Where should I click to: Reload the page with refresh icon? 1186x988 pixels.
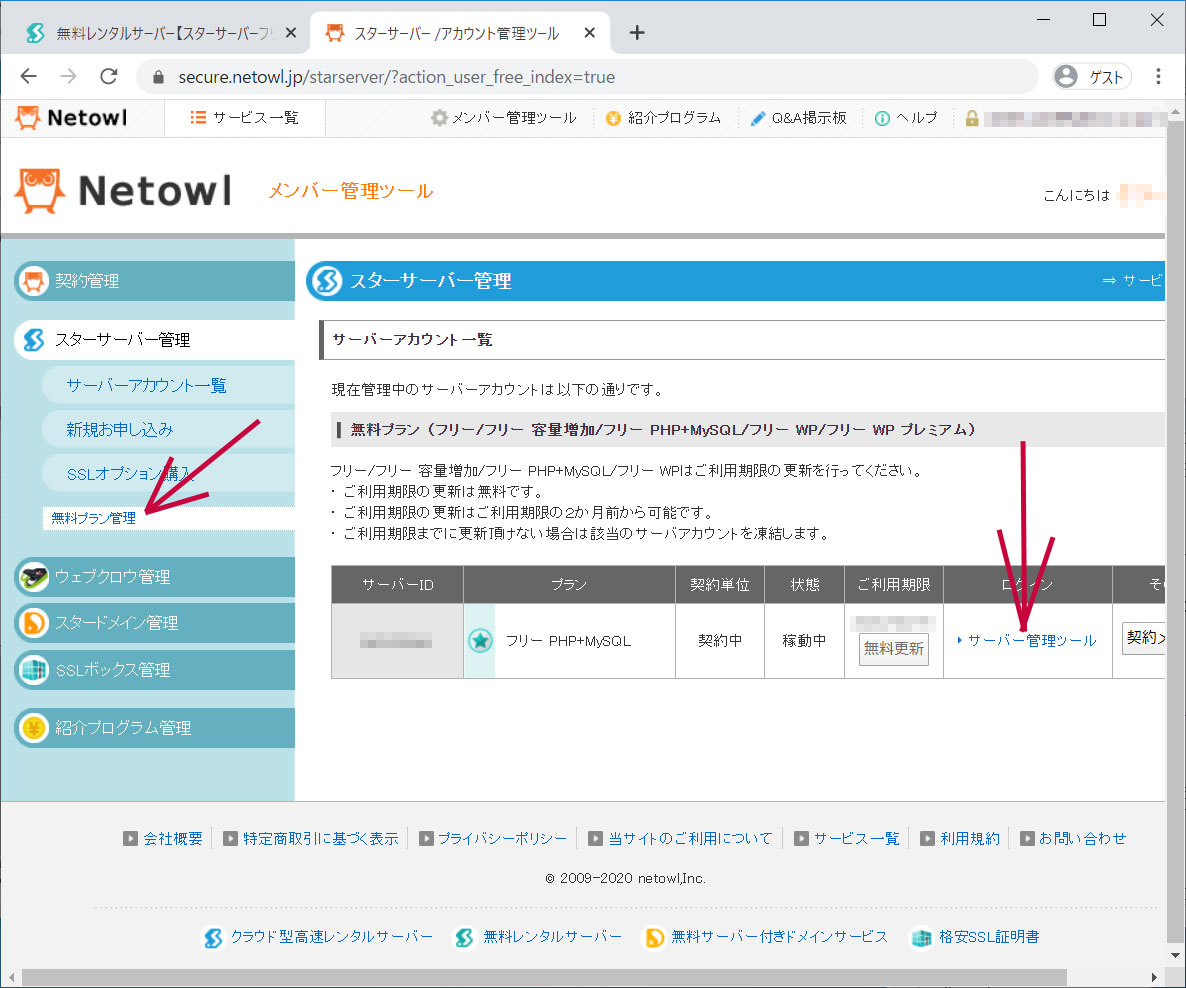[x=109, y=76]
